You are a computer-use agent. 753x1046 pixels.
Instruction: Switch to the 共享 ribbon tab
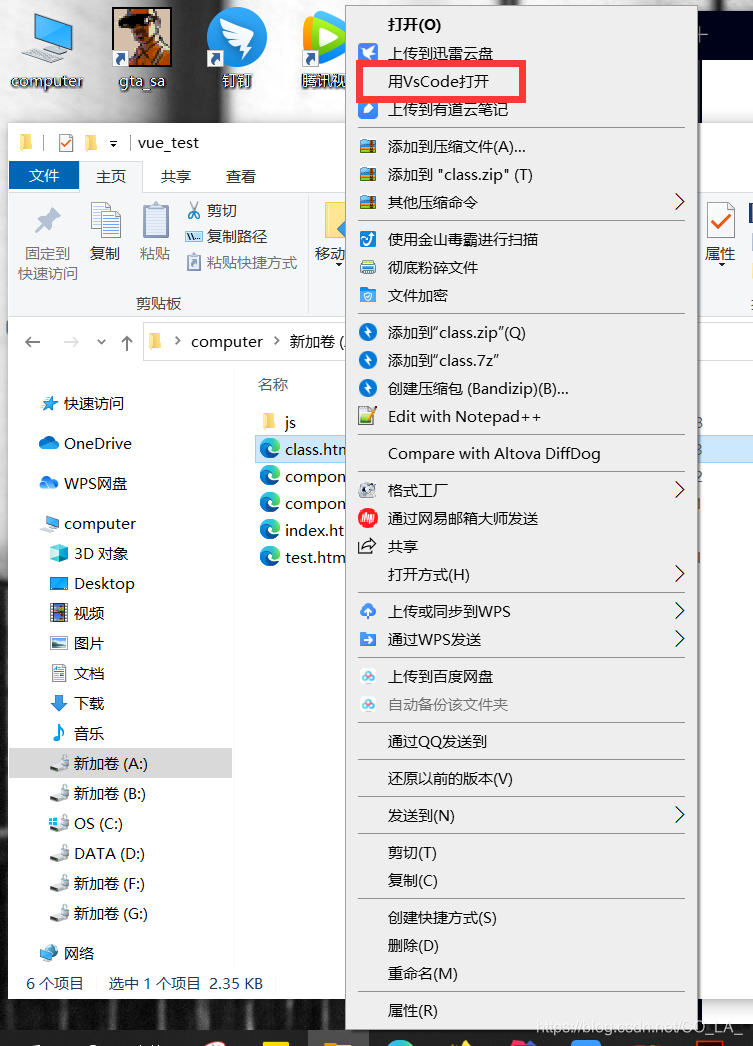[x=176, y=177]
